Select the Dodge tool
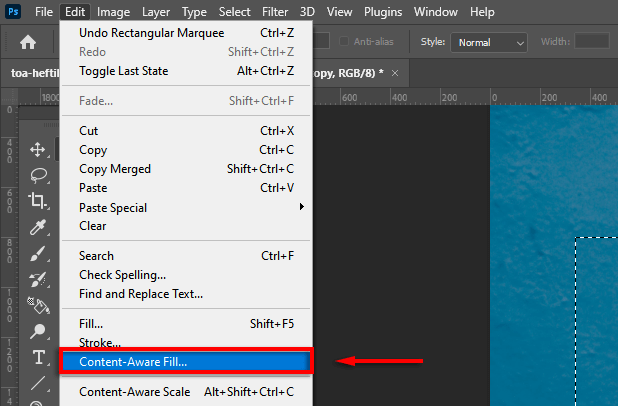The width and height of the screenshot is (618, 406). [38, 332]
